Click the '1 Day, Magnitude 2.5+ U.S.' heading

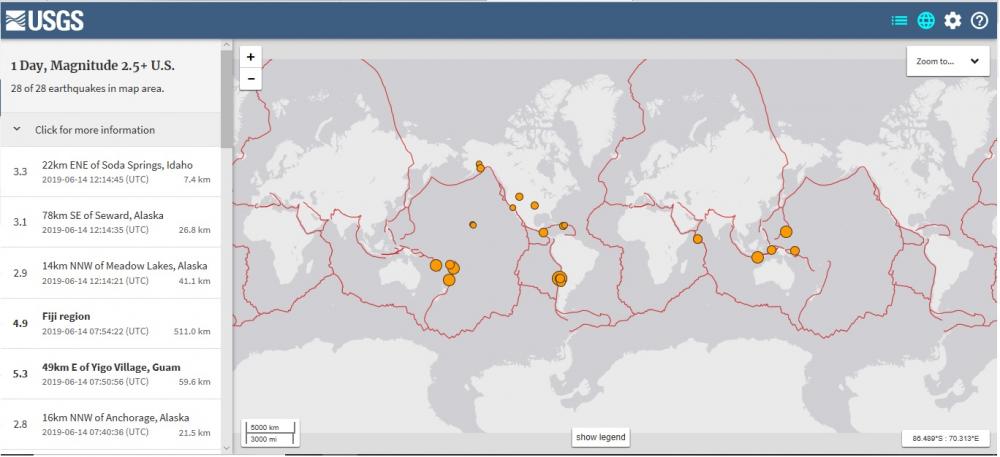[x=93, y=66]
